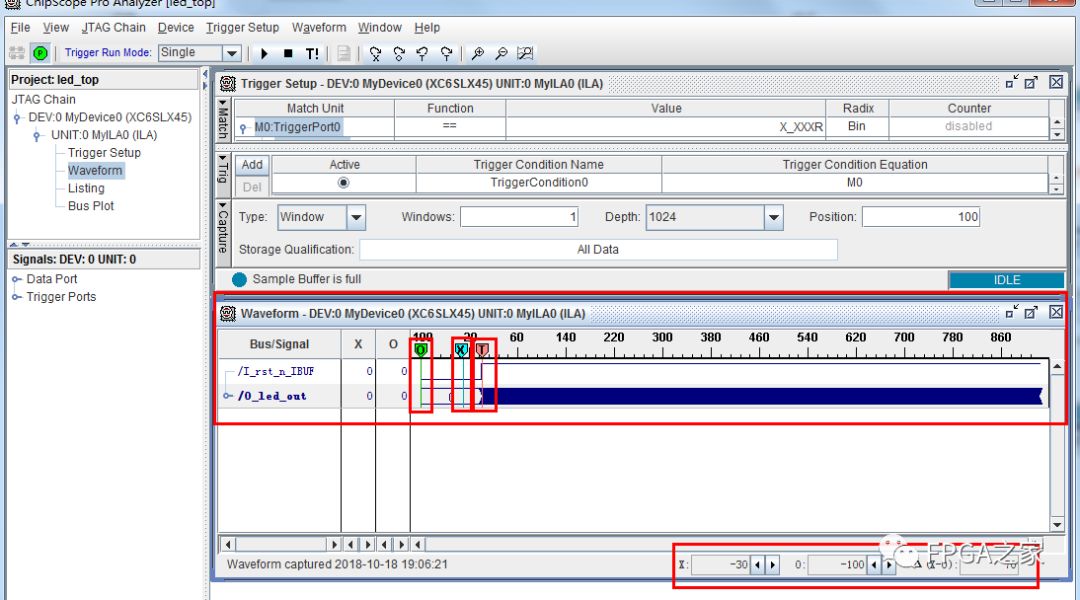This screenshot has height=600, width=1080.
Task: Click the green P program device icon
Action: pyautogui.click(x=41, y=53)
